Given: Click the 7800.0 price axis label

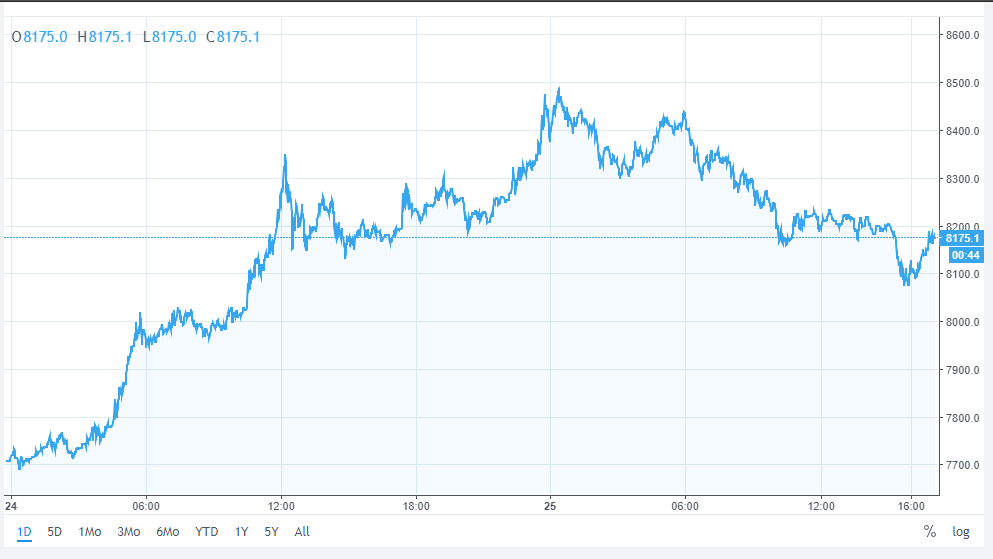Looking at the screenshot, I should pos(963,418).
